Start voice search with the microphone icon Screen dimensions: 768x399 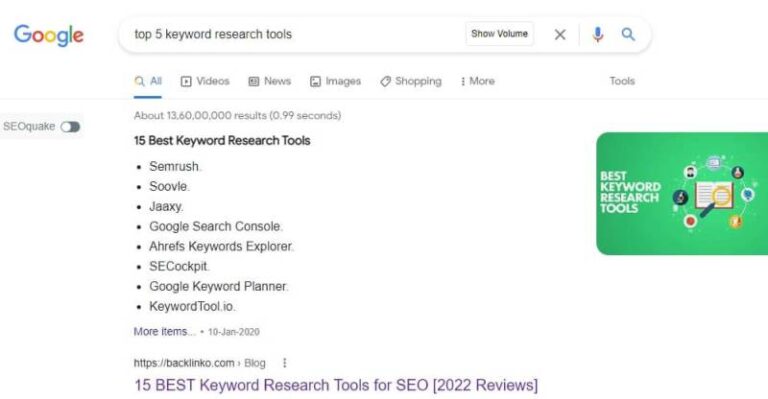coord(598,34)
